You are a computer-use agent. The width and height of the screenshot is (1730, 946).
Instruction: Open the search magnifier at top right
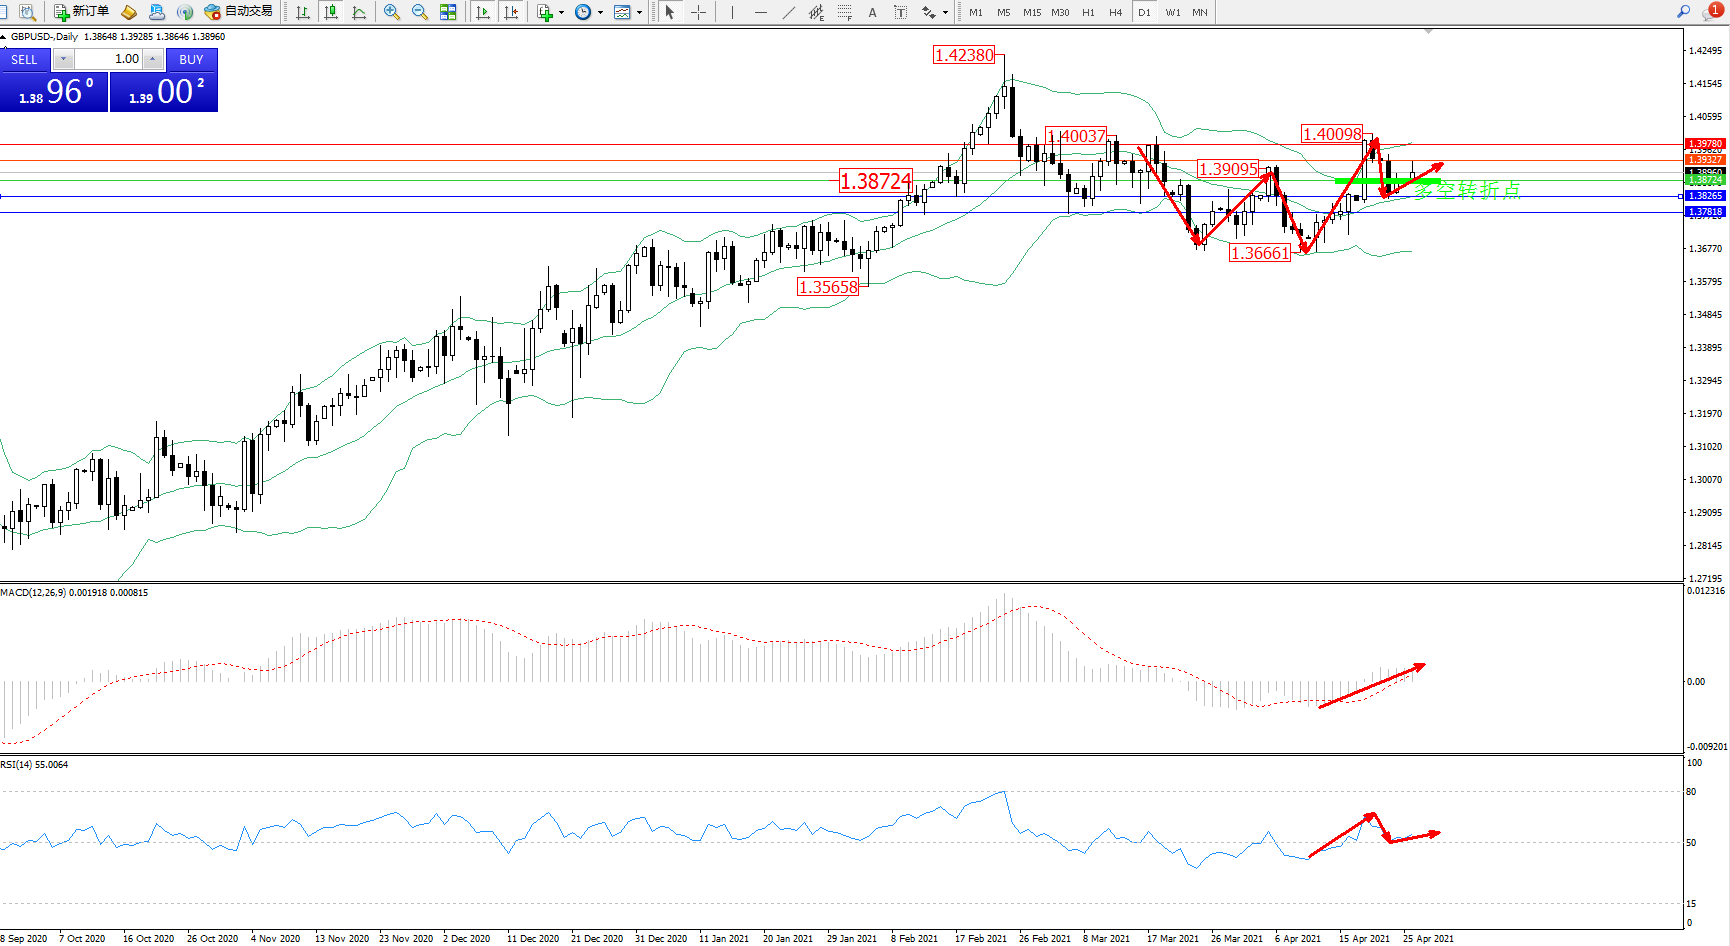click(1684, 12)
